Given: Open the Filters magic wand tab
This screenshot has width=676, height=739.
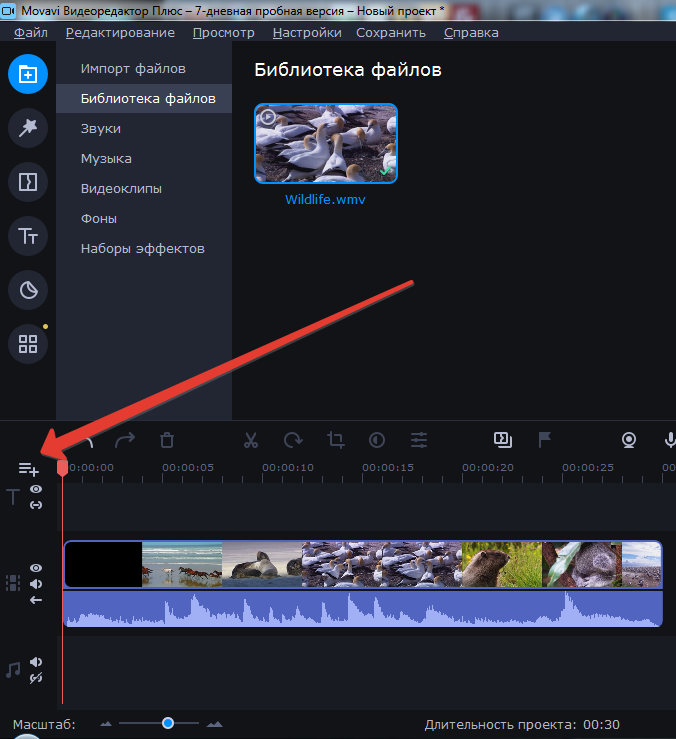Looking at the screenshot, I should click(x=28, y=127).
